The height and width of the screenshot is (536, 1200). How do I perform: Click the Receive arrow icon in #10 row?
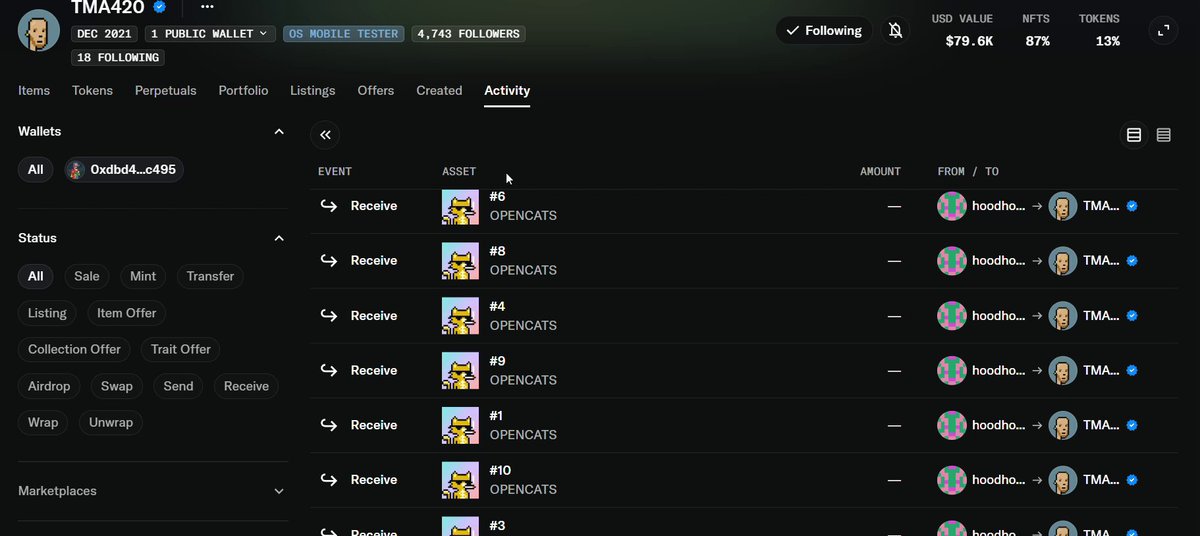(329, 480)
